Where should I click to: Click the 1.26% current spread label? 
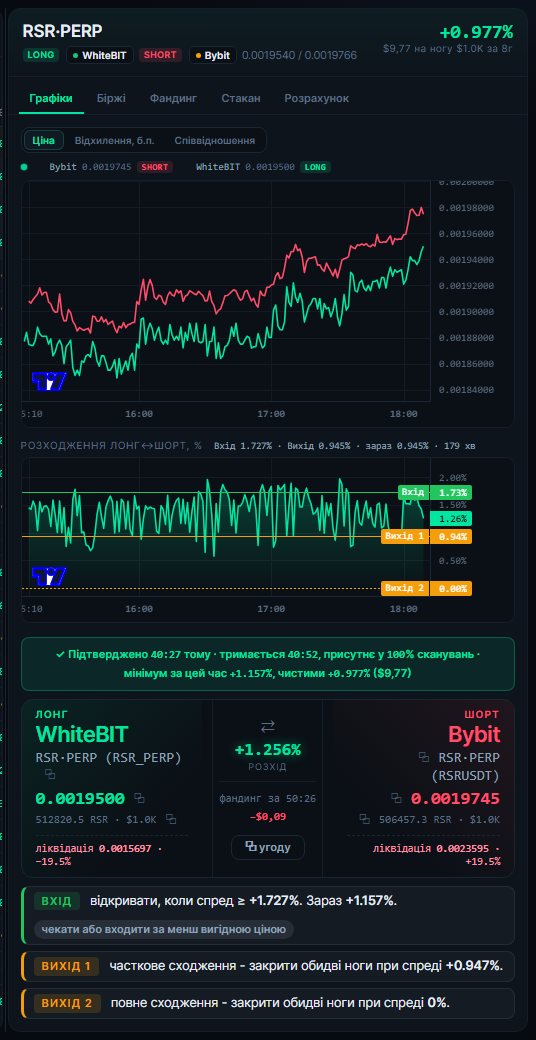click(451, 519)
